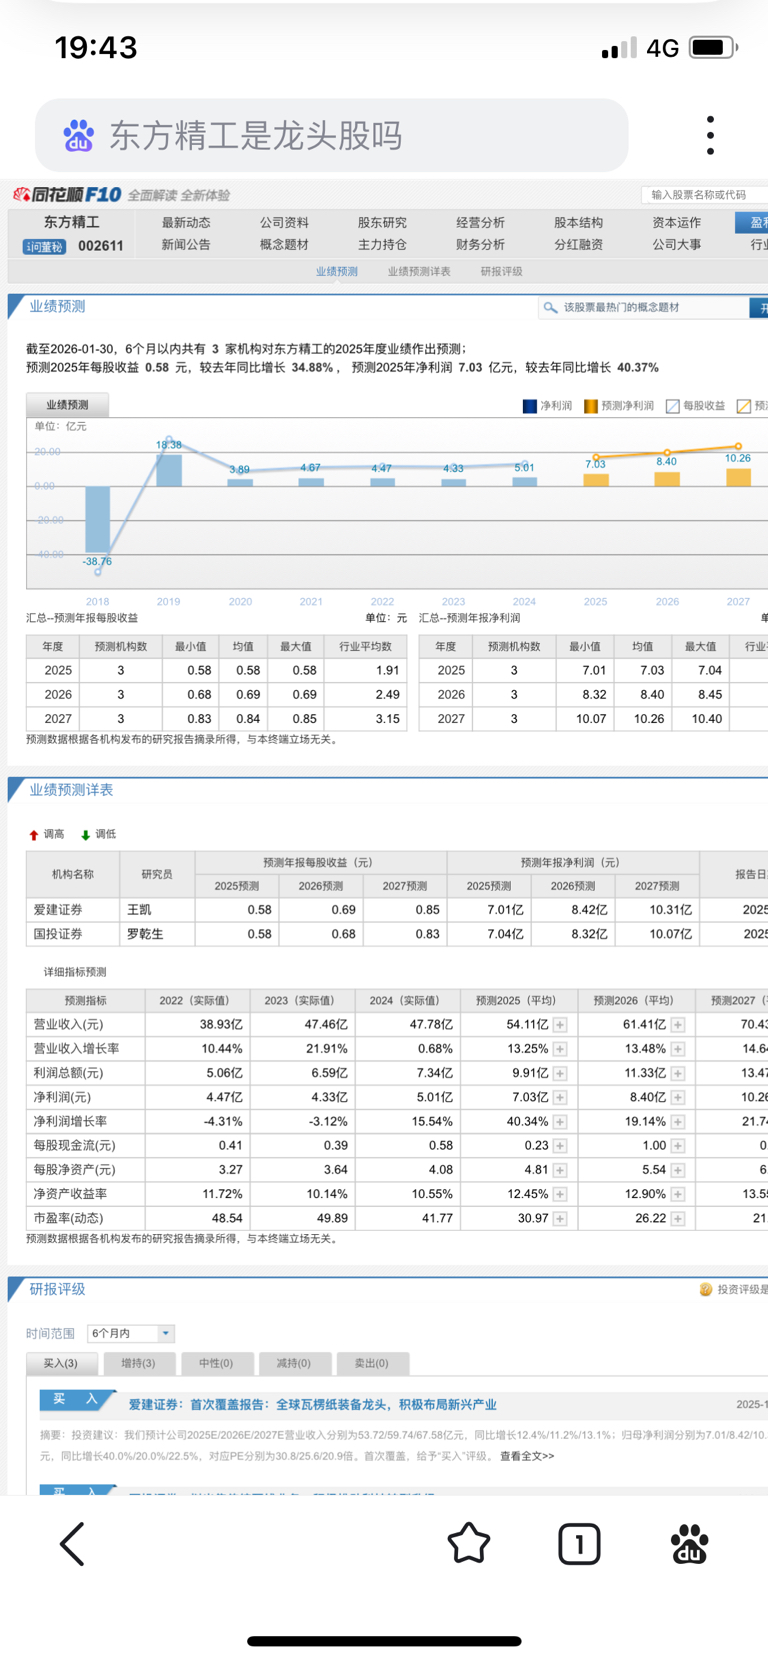Expand 净利润增长率 预测2026 plus icon
The height and width of the screenshot is (1663, 768).
pos(678,1122)
